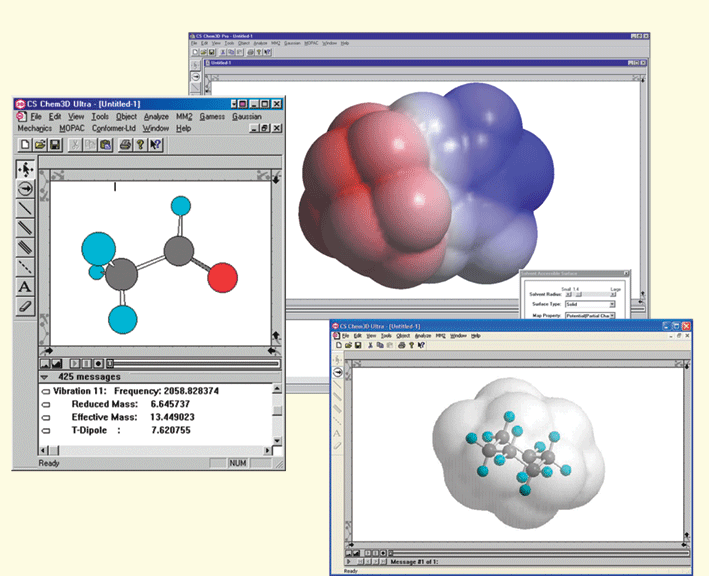The width and height of the screenshot is (709, 576).
Task: Select Trackball tool in Chem3D Pro back window
Action: coord(195,77)
